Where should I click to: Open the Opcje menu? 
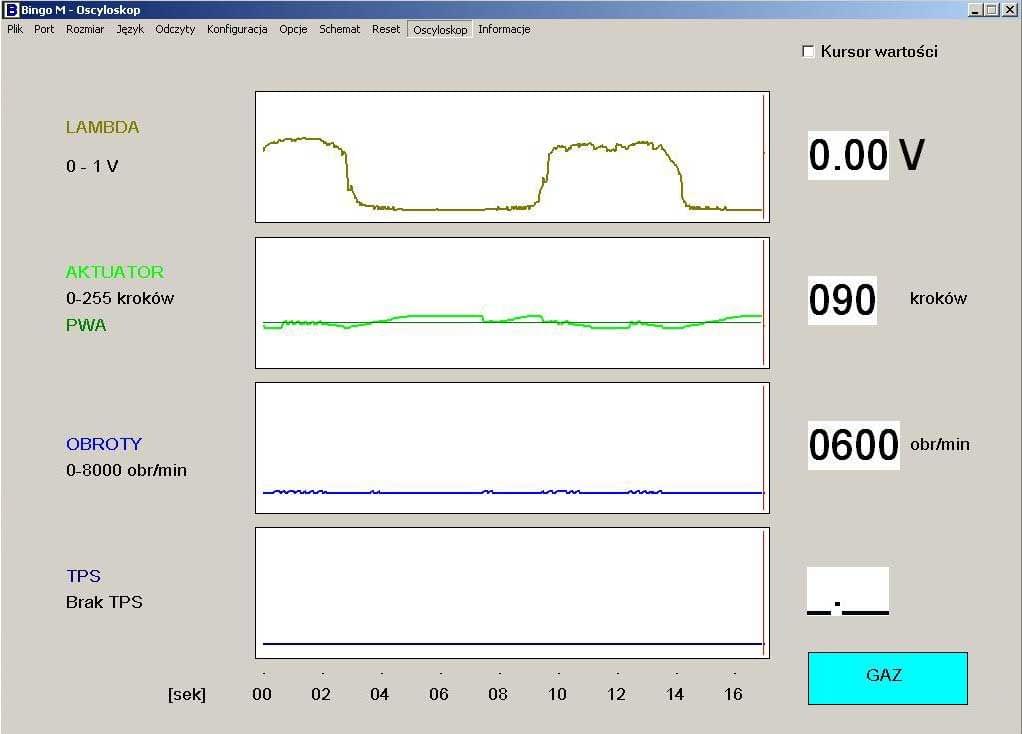[293, 29]
